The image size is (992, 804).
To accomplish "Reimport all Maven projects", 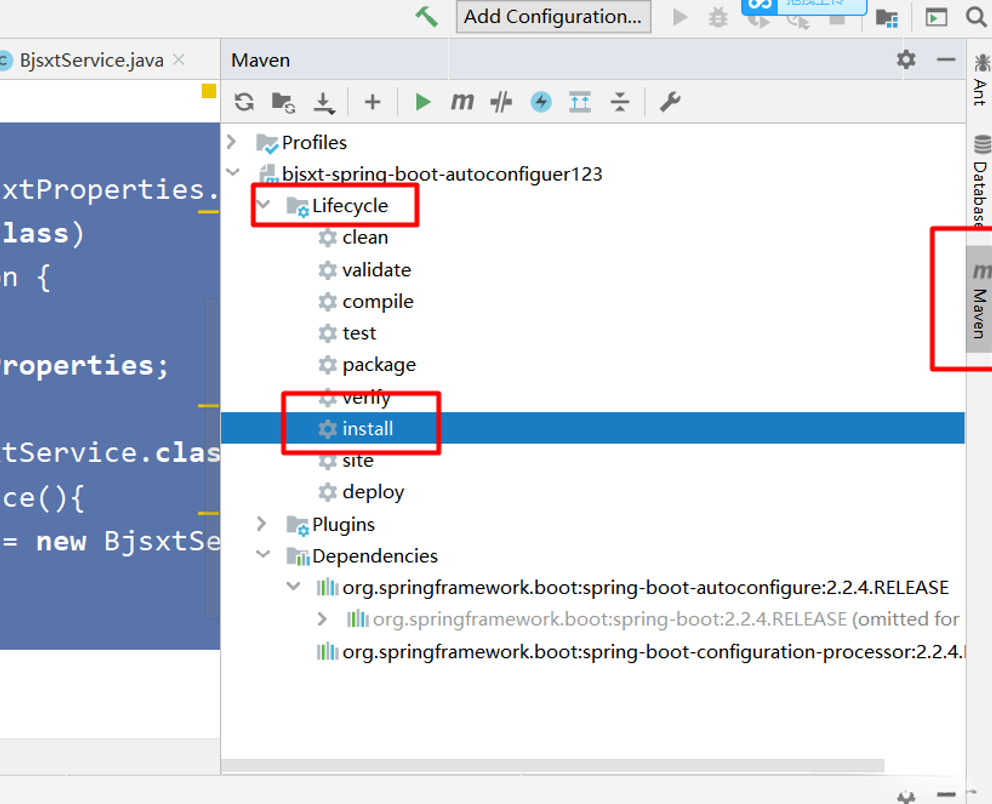I will click(244, 102).
